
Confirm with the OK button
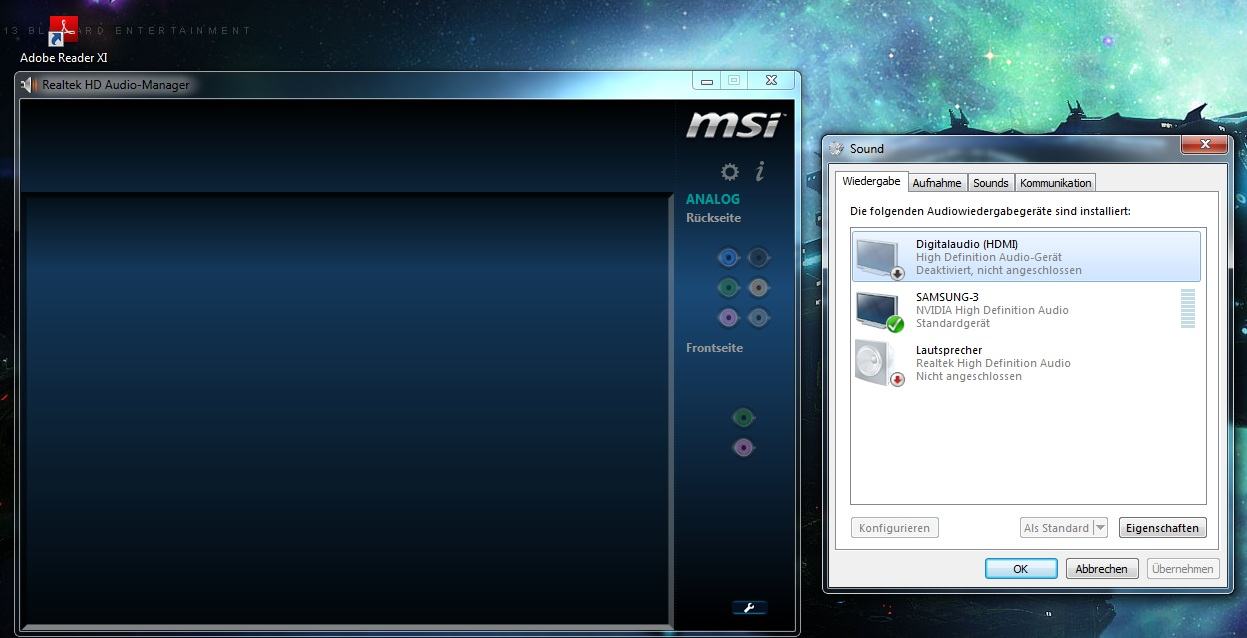click(x=1021, y=569)
